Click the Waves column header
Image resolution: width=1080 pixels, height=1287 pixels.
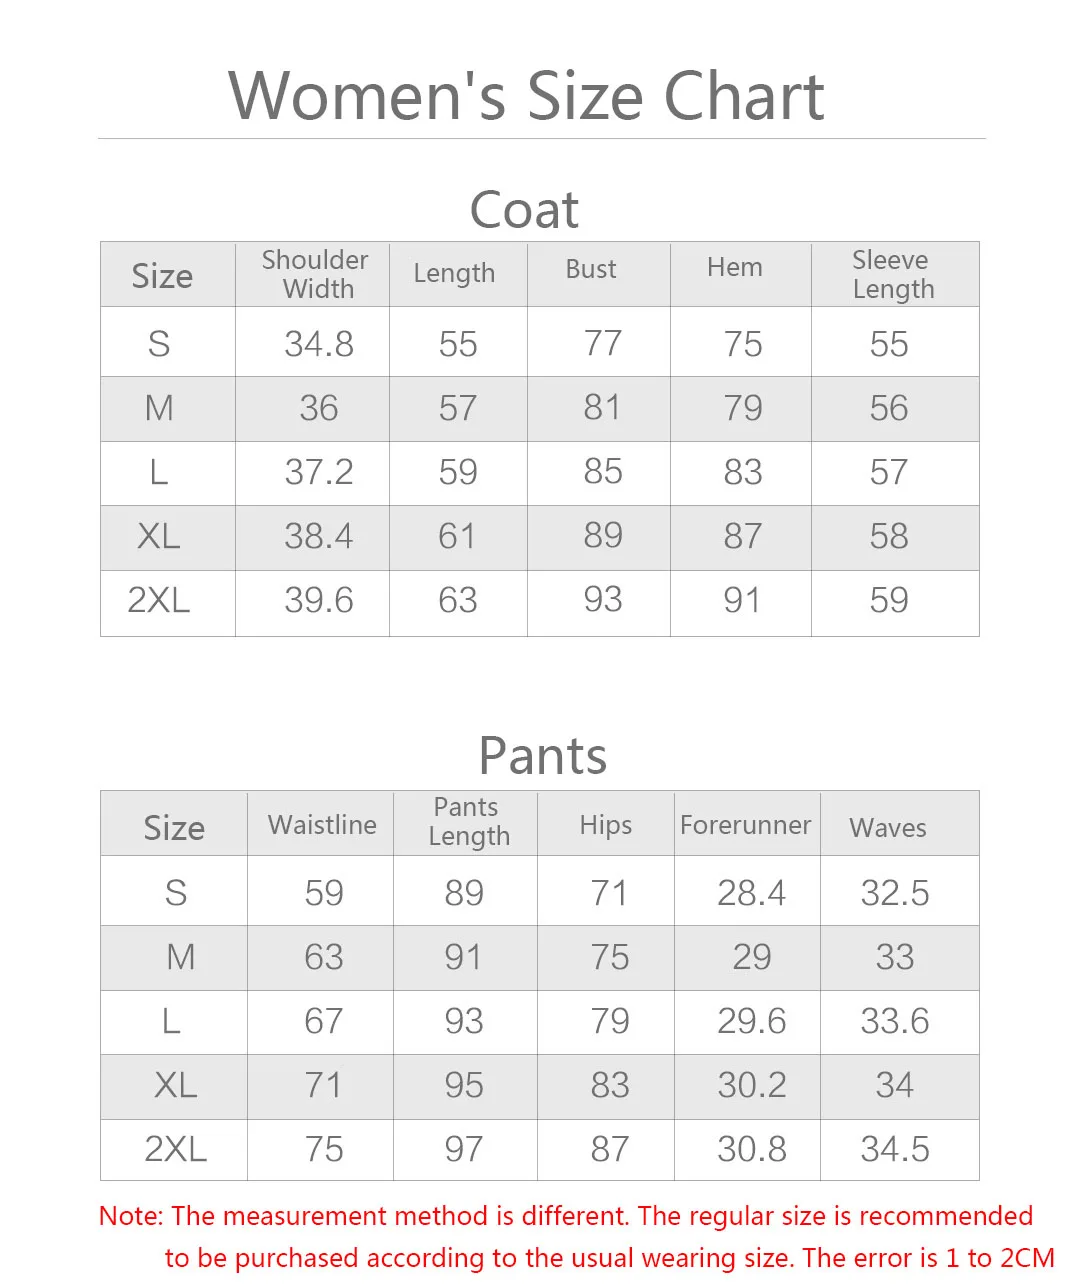click(x=888, y=828)
